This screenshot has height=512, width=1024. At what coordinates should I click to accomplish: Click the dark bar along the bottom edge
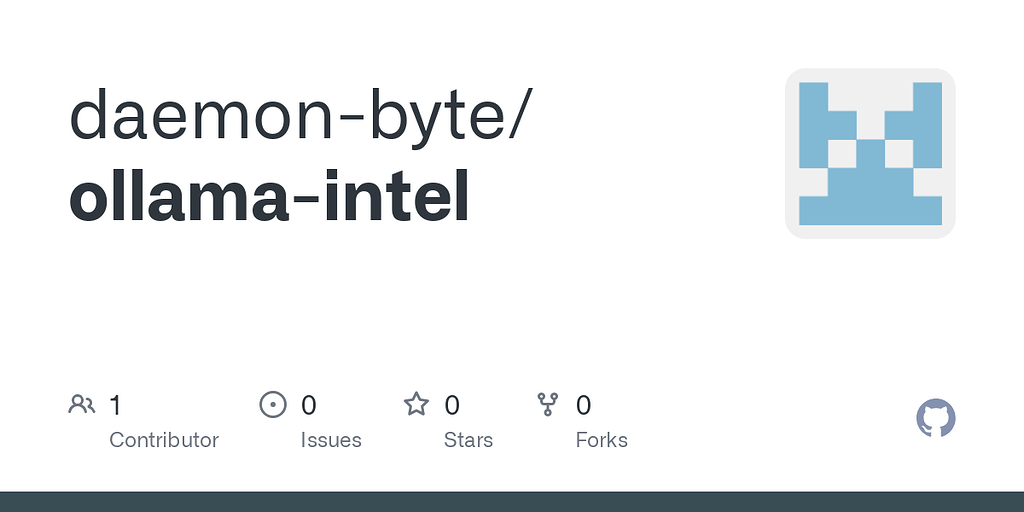[512, 501]
